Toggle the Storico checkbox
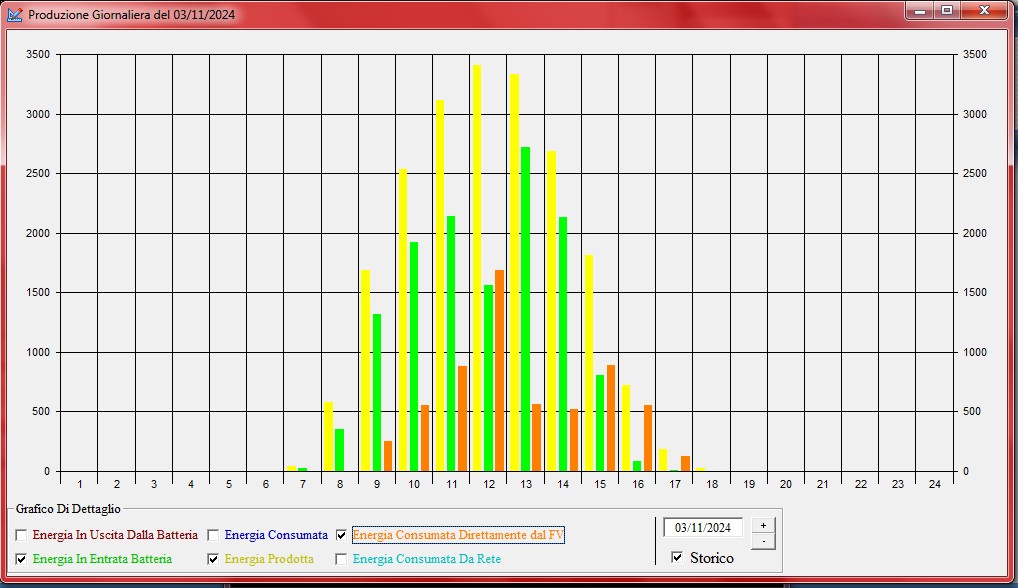 677,557
